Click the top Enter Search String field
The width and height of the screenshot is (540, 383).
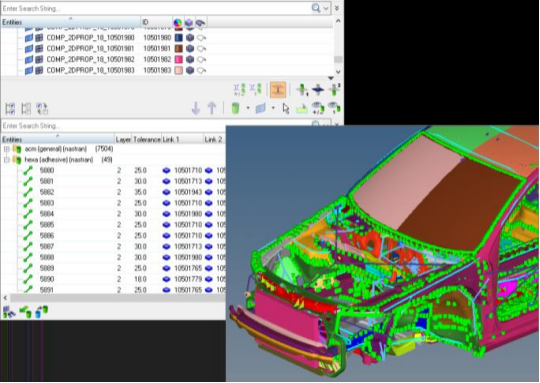point(155,8)
